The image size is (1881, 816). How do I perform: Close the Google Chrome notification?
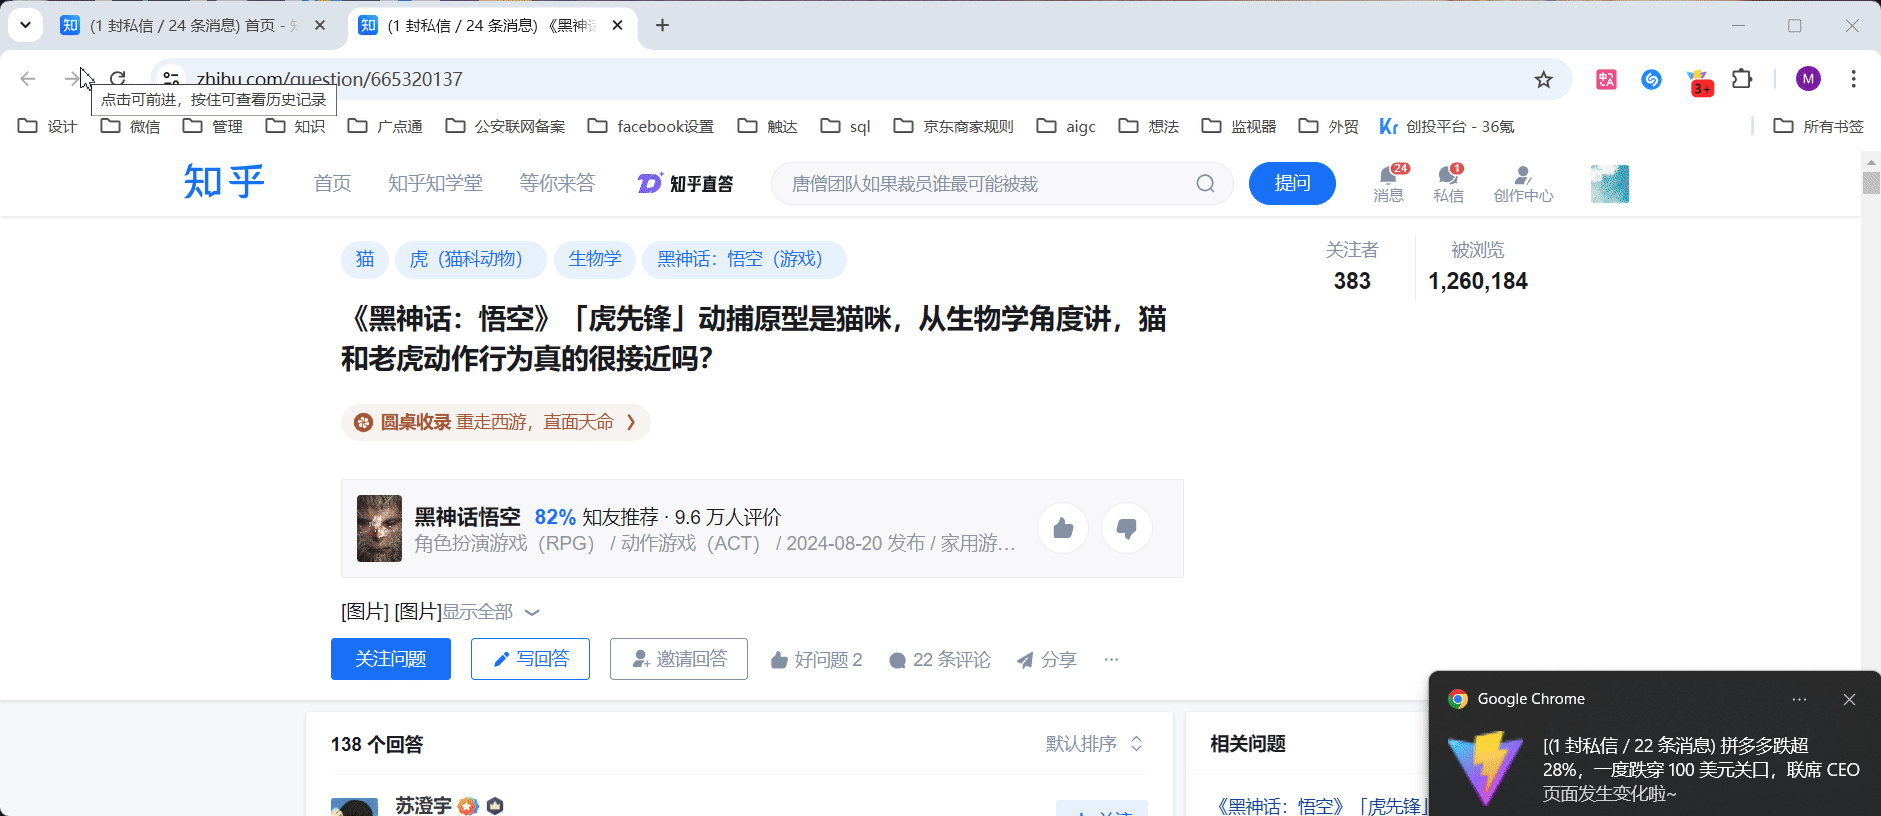(1849, 699)
